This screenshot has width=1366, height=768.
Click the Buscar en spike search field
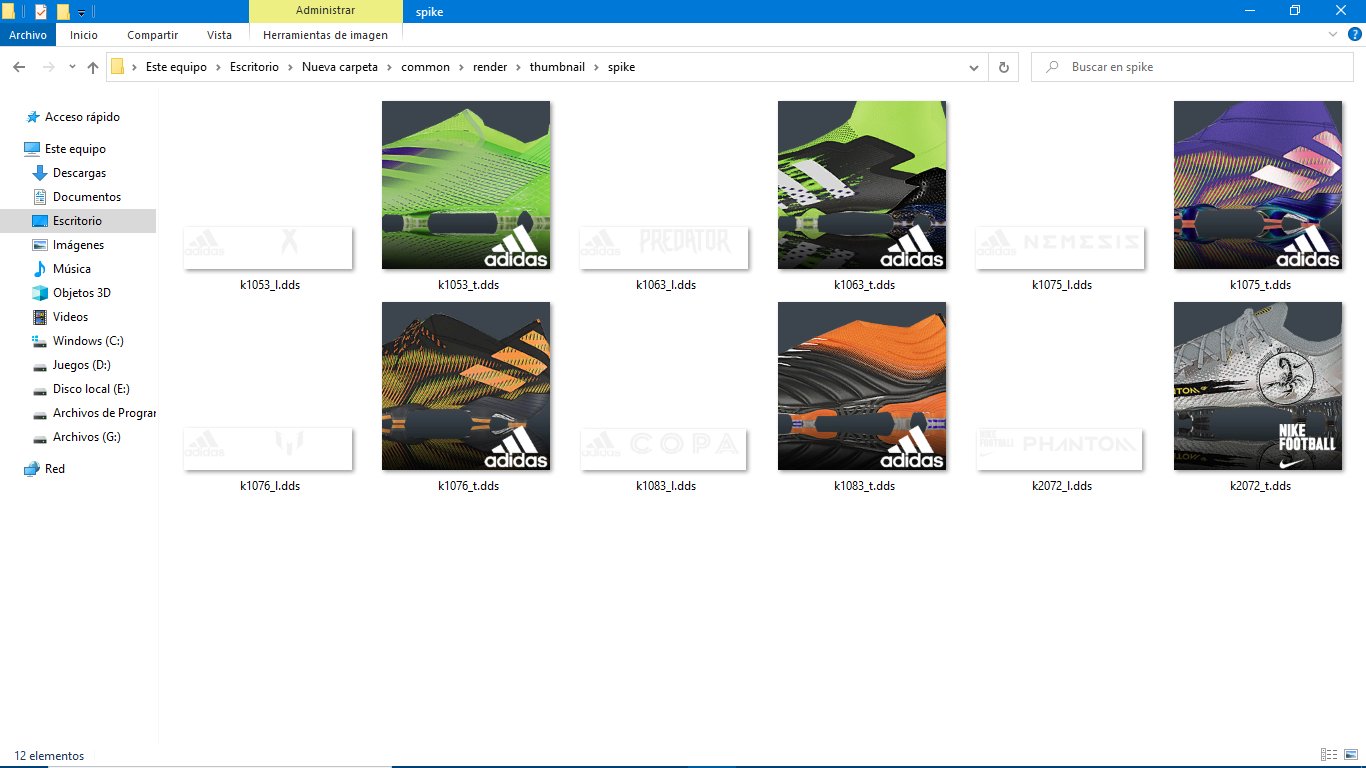coord(1191,67)
